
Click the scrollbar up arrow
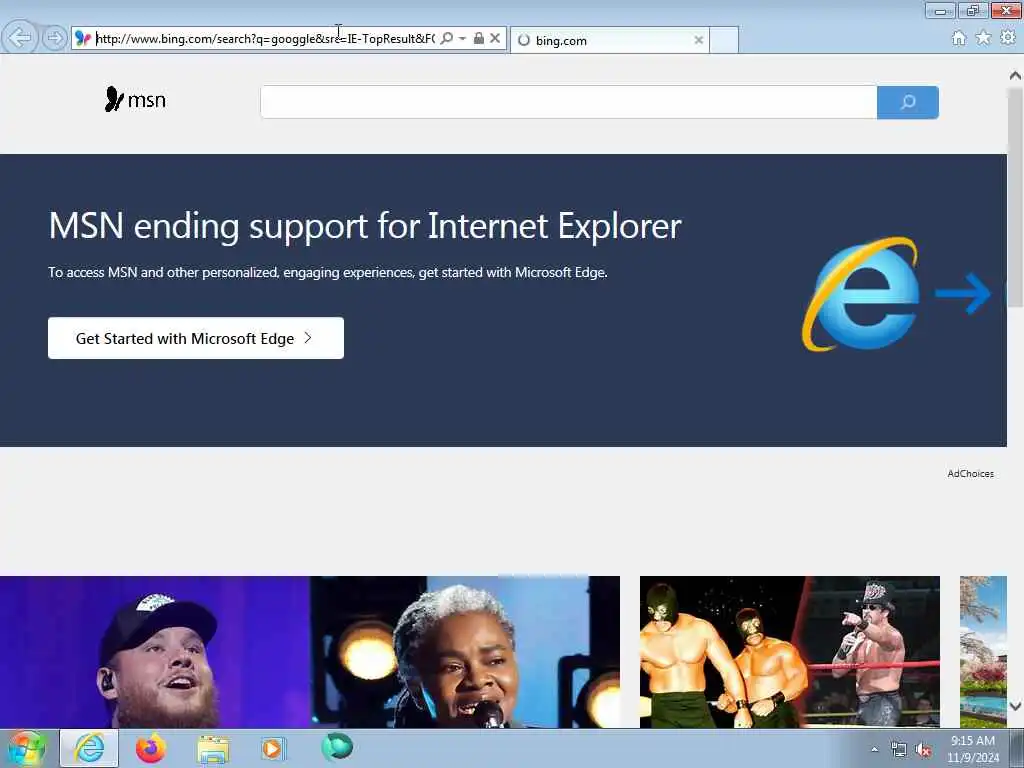[x=1015, y=76]
